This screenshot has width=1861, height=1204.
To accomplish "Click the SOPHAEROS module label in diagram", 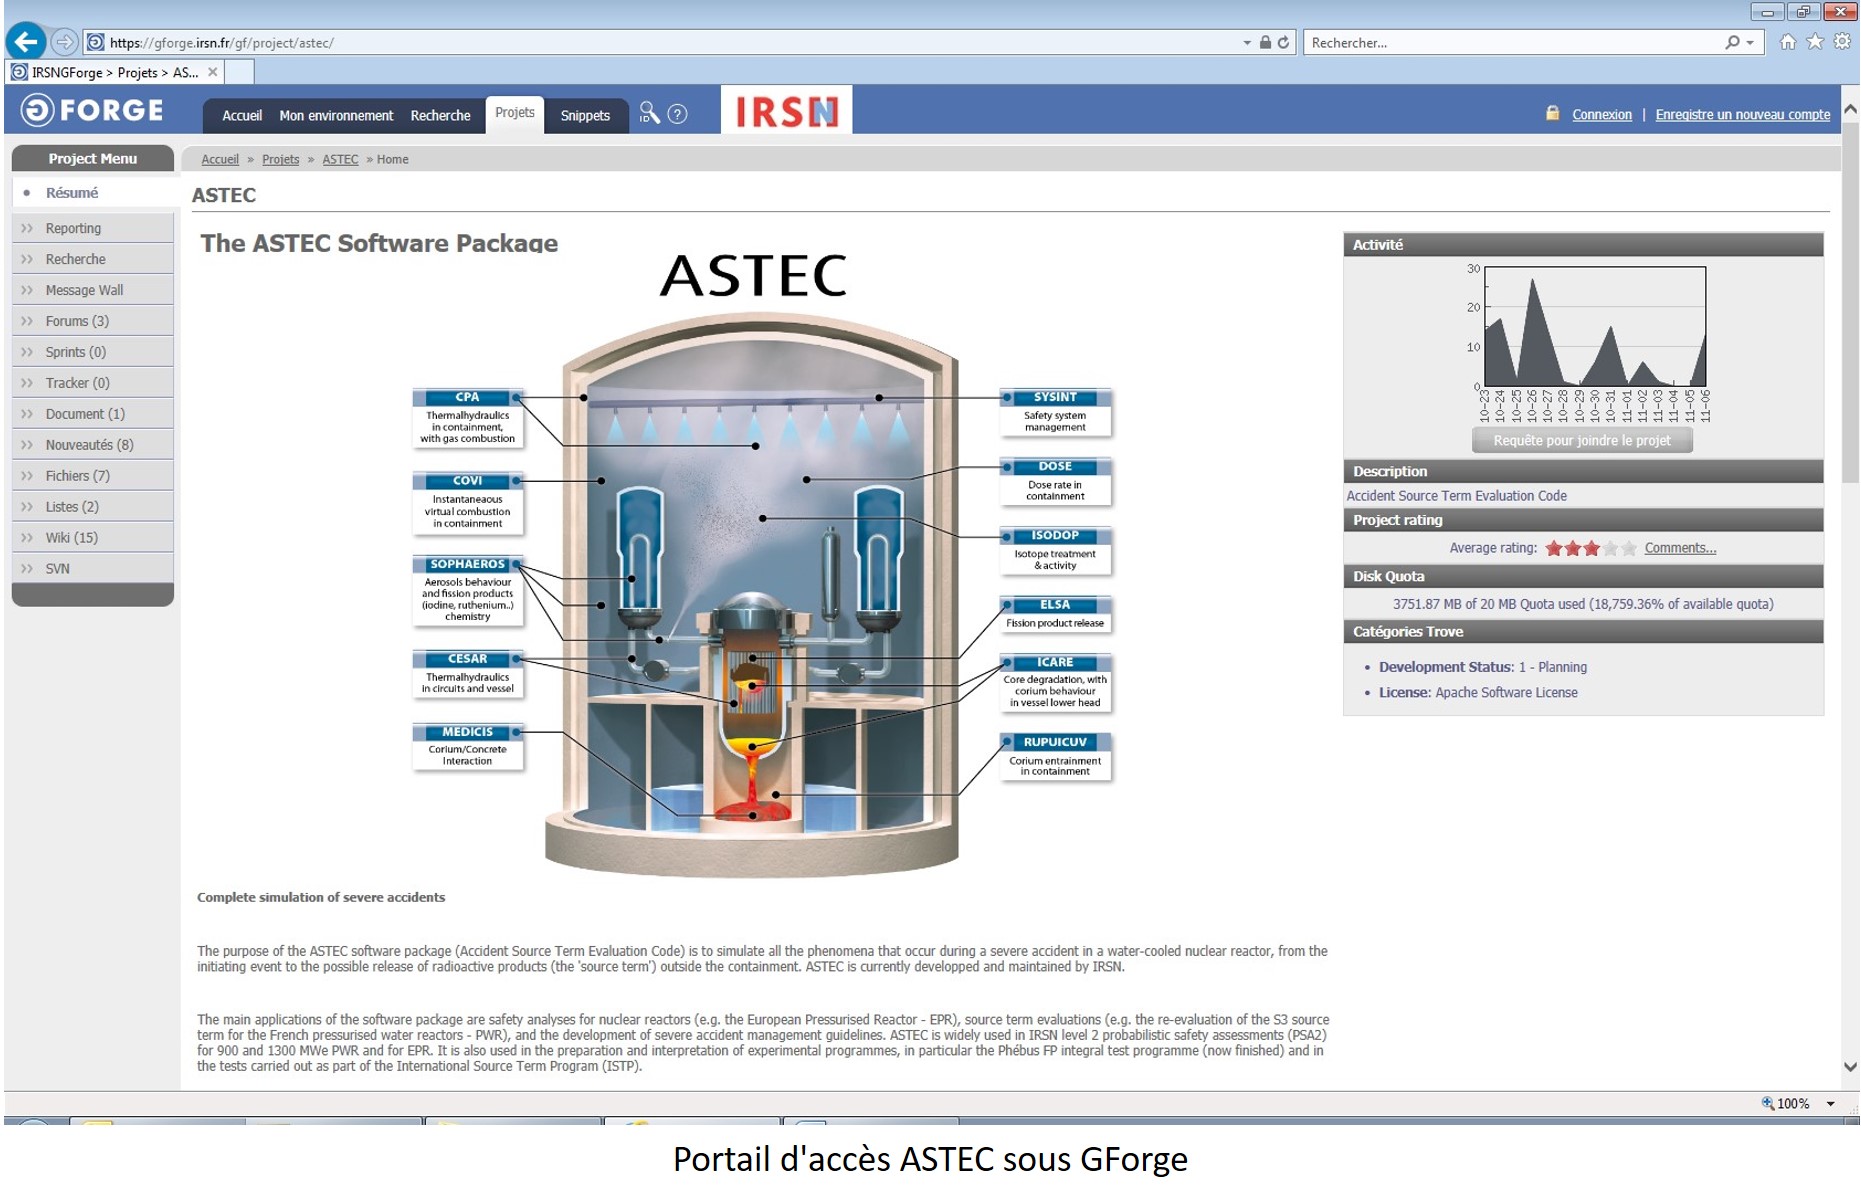I will pos(468,564).
